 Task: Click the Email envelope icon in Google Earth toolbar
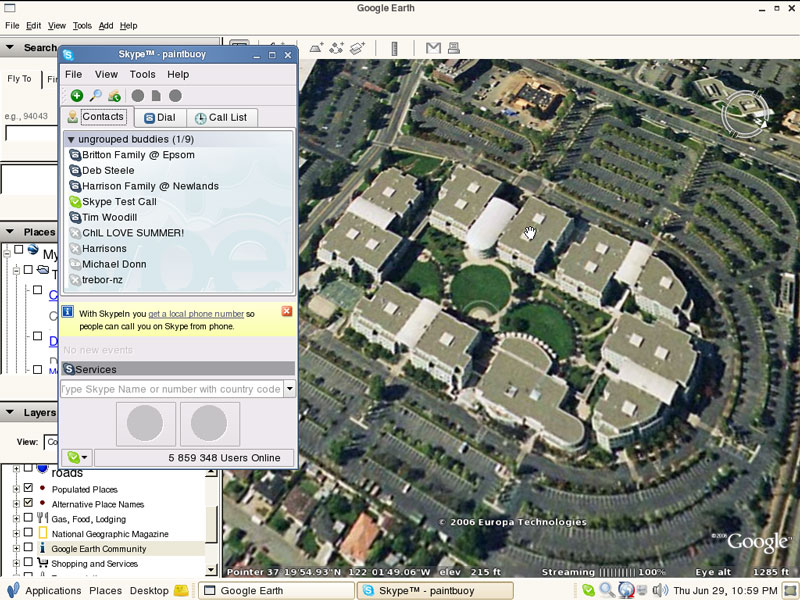[433, 48]
